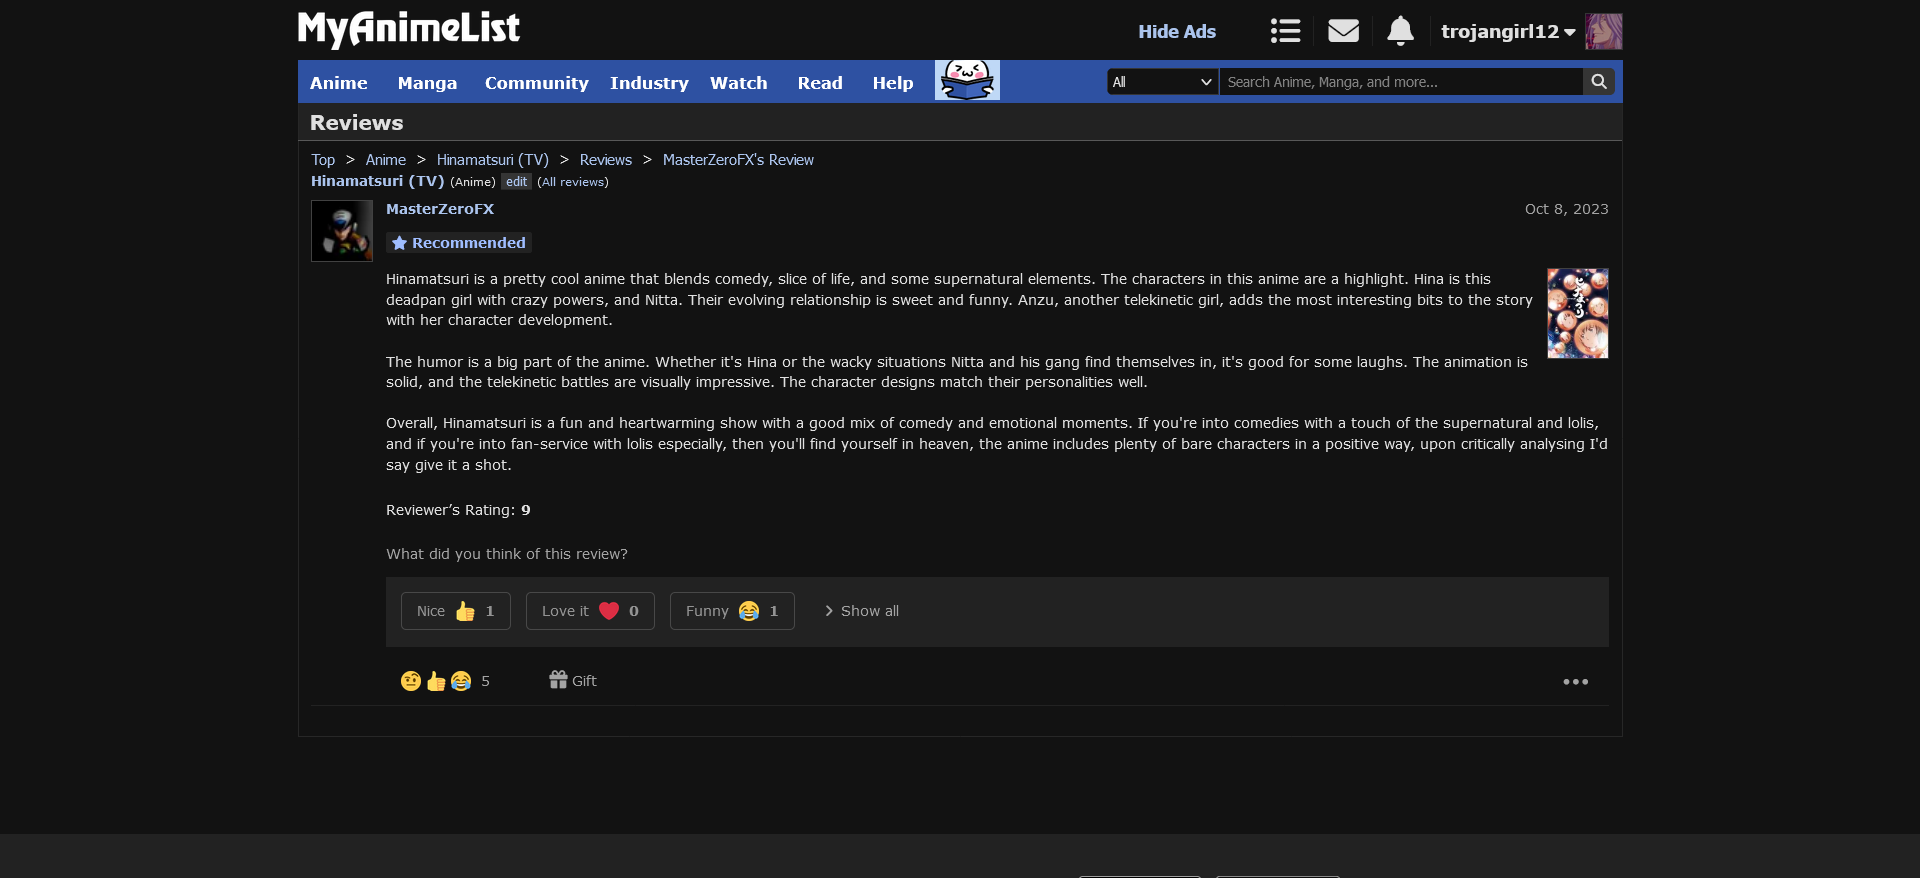Open Hinamatsuri anime cover thumbnail

click(x=1578, y=313)
